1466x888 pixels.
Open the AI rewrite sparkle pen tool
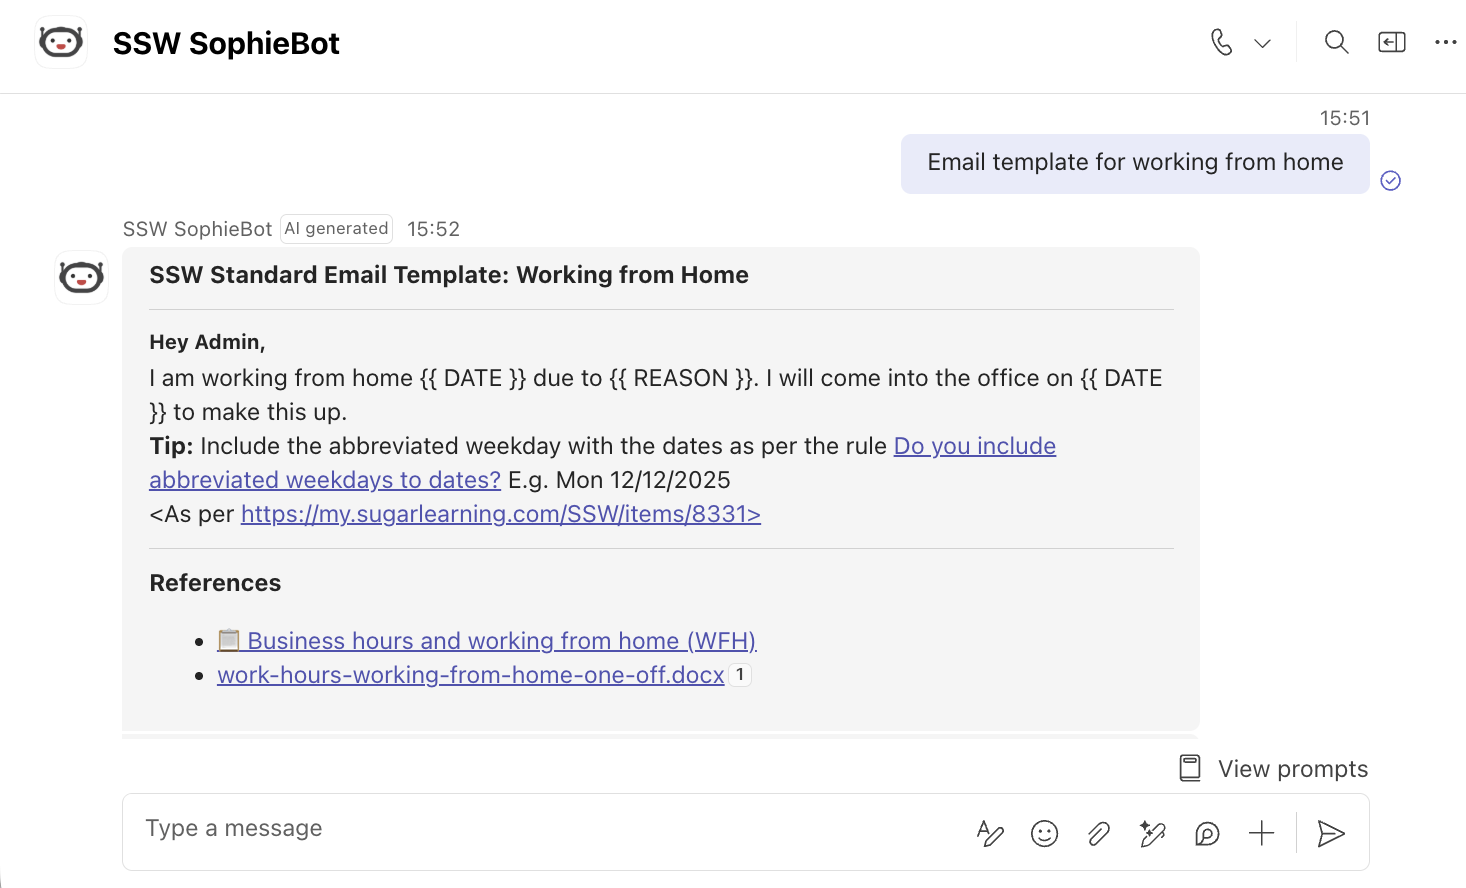[x=1153, y=833]
